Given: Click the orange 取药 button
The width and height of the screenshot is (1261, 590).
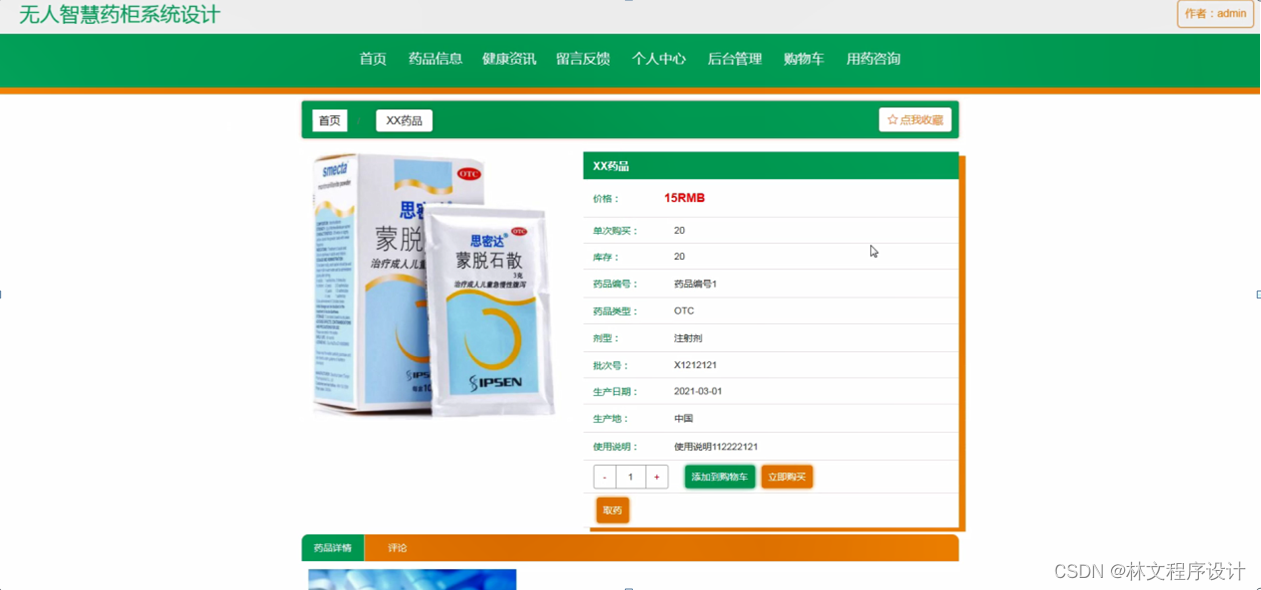Looking at the screenshot, I should (613, 510).
